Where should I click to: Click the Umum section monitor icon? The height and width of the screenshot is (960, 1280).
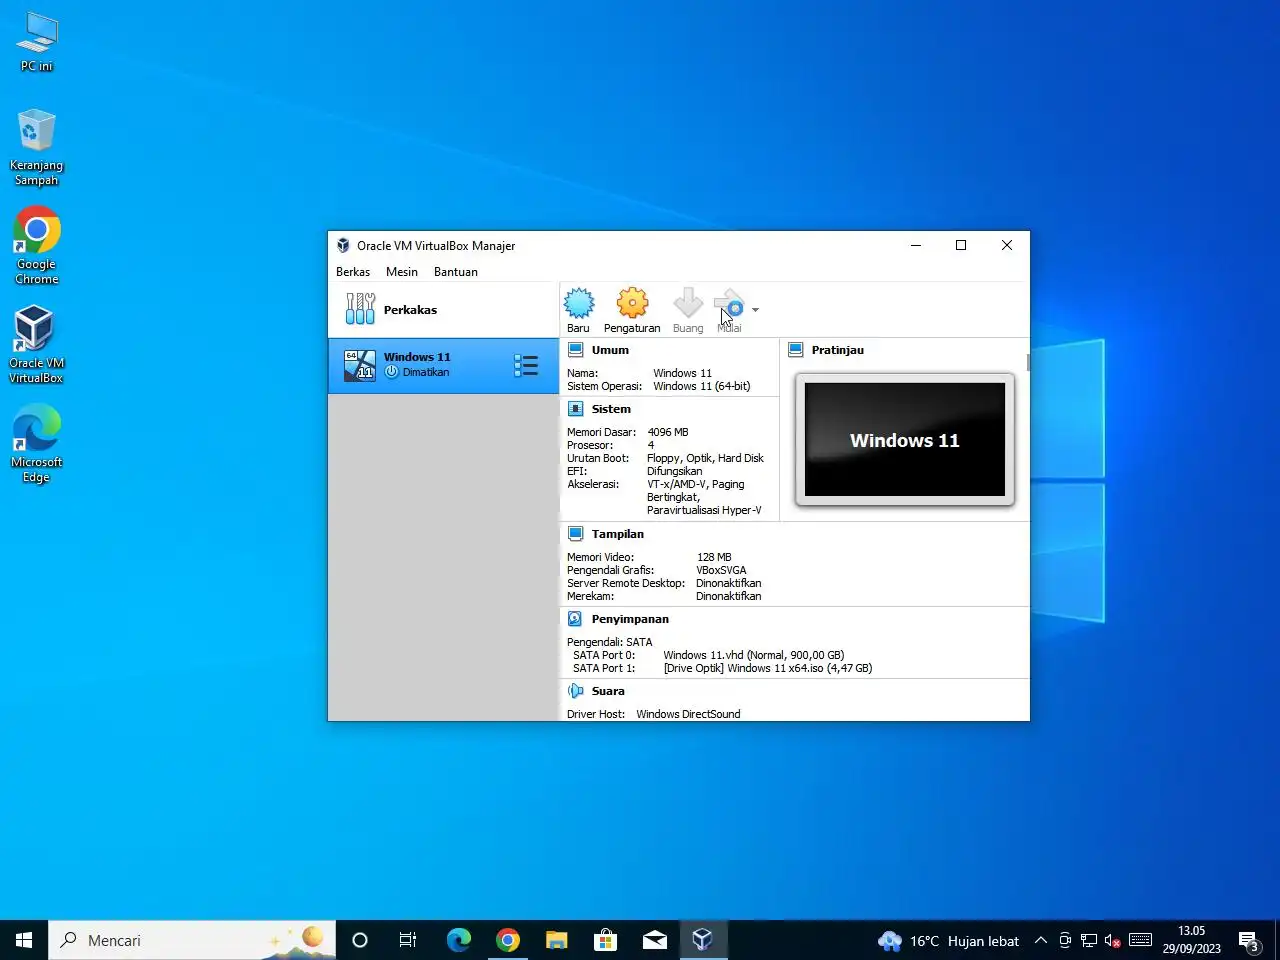click(x=576, y=350)
